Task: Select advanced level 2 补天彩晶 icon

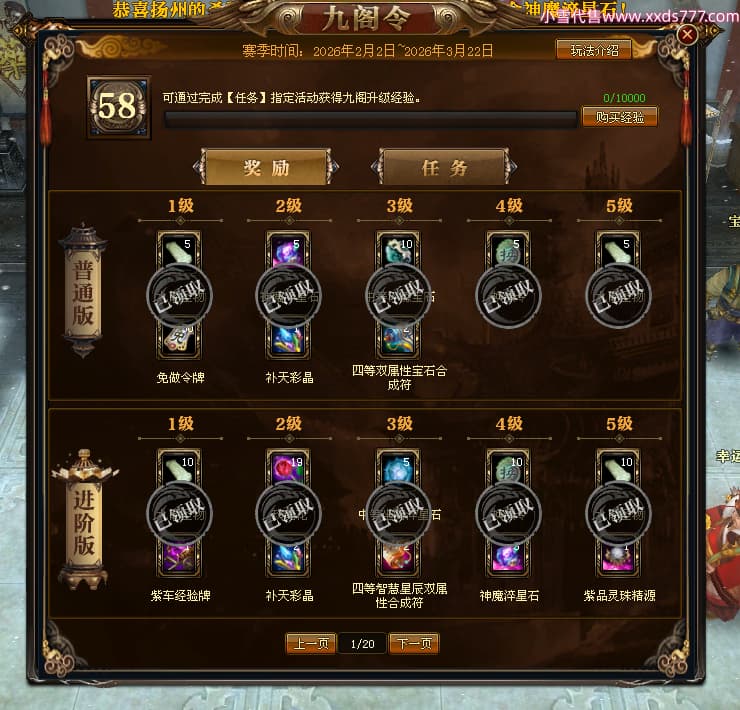Action: [x=288, y=559]
